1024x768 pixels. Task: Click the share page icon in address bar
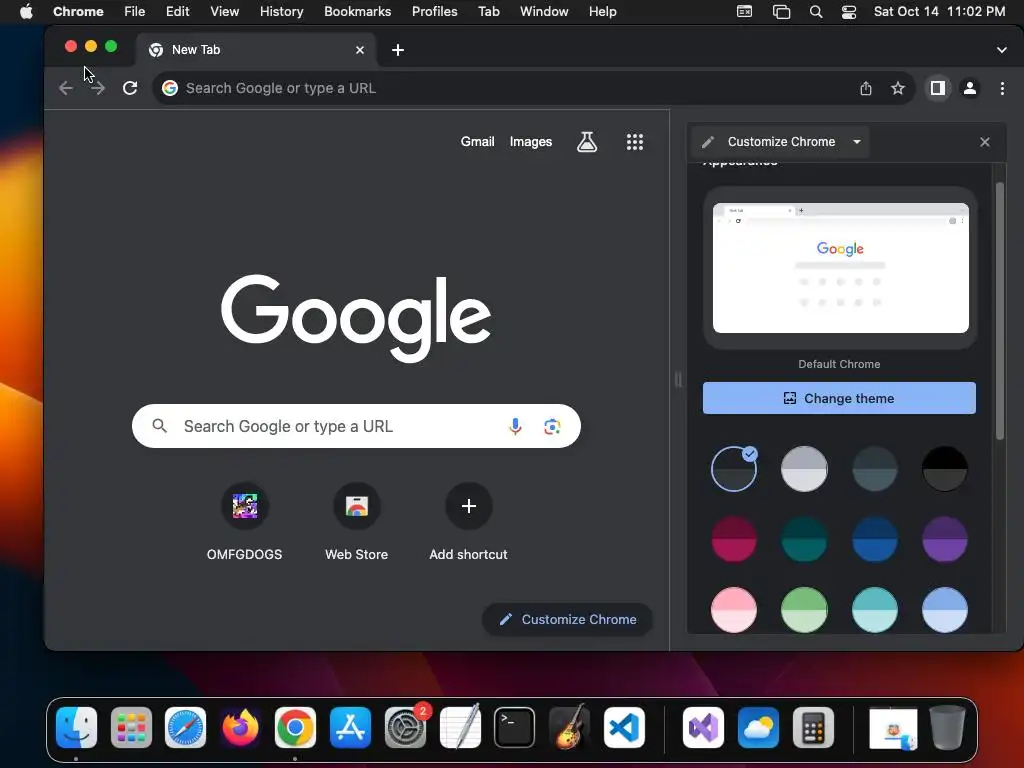click(866, 88)
